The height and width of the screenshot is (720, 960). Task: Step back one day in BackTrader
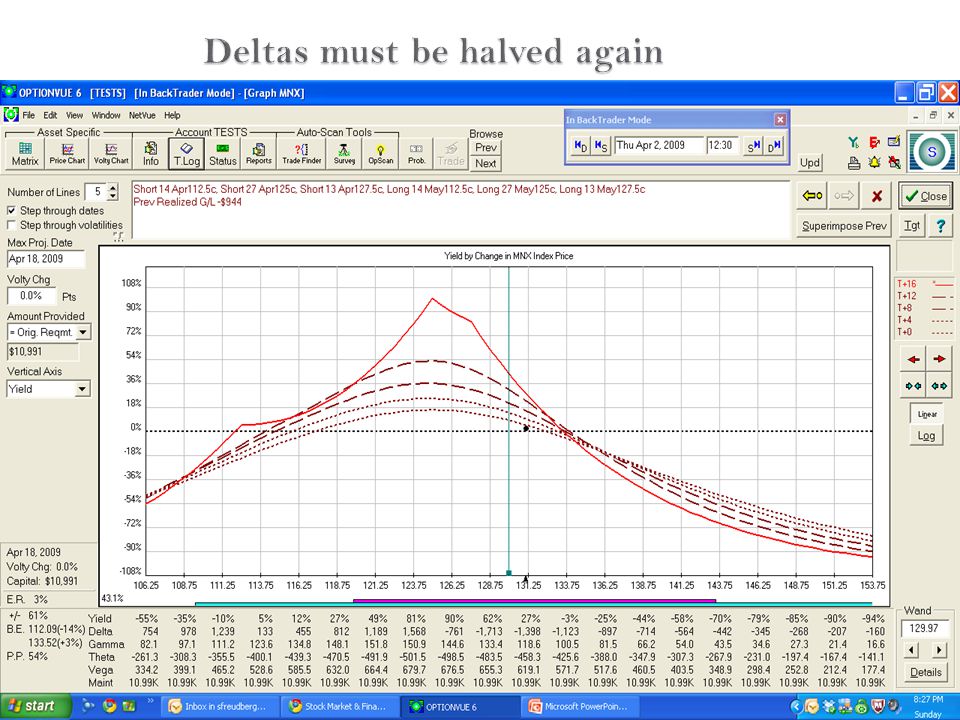pos(580,146)
